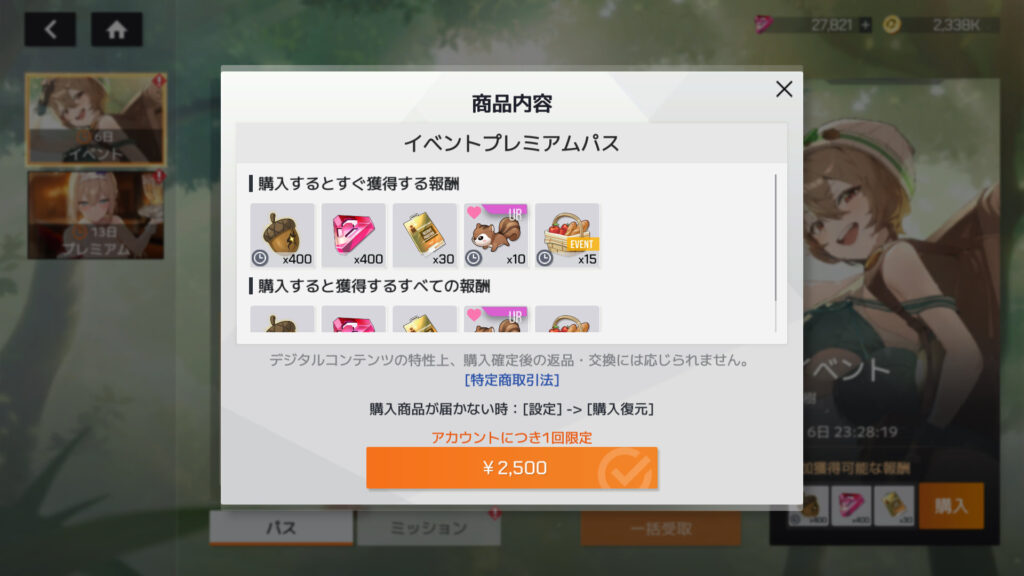Select the 6日 イベント pass thumbnail
The width and height of the screenshot is (1024, 576).
tap(96, 119)
